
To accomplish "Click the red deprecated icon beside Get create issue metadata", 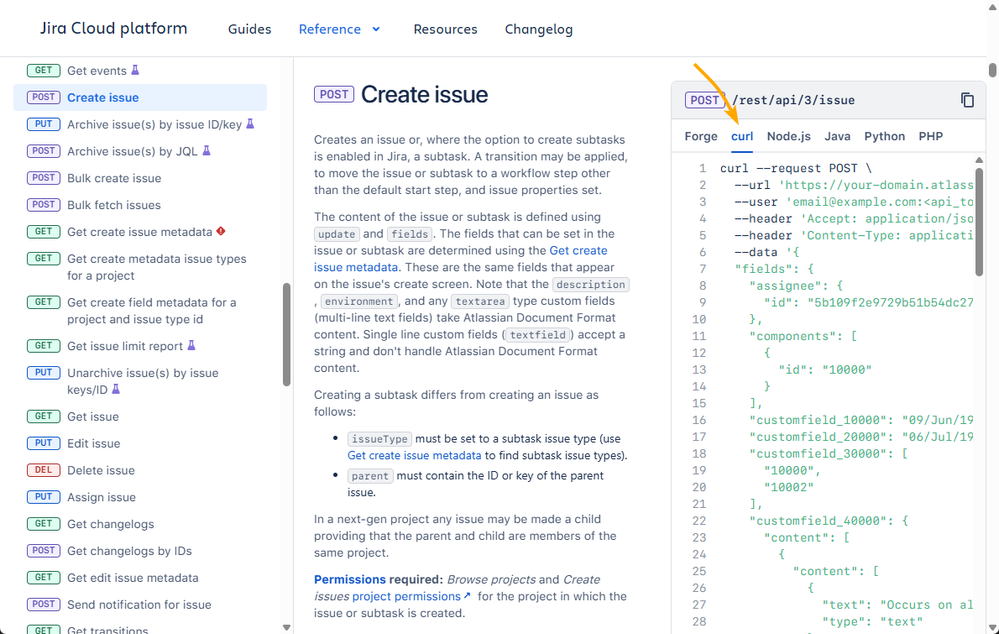I will coord(221,231).
